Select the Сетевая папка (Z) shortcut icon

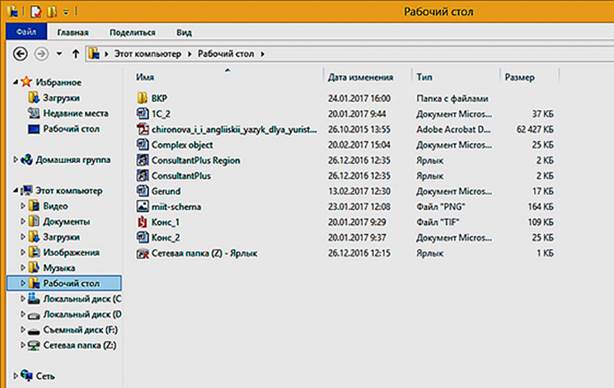[x=142, y=253]
